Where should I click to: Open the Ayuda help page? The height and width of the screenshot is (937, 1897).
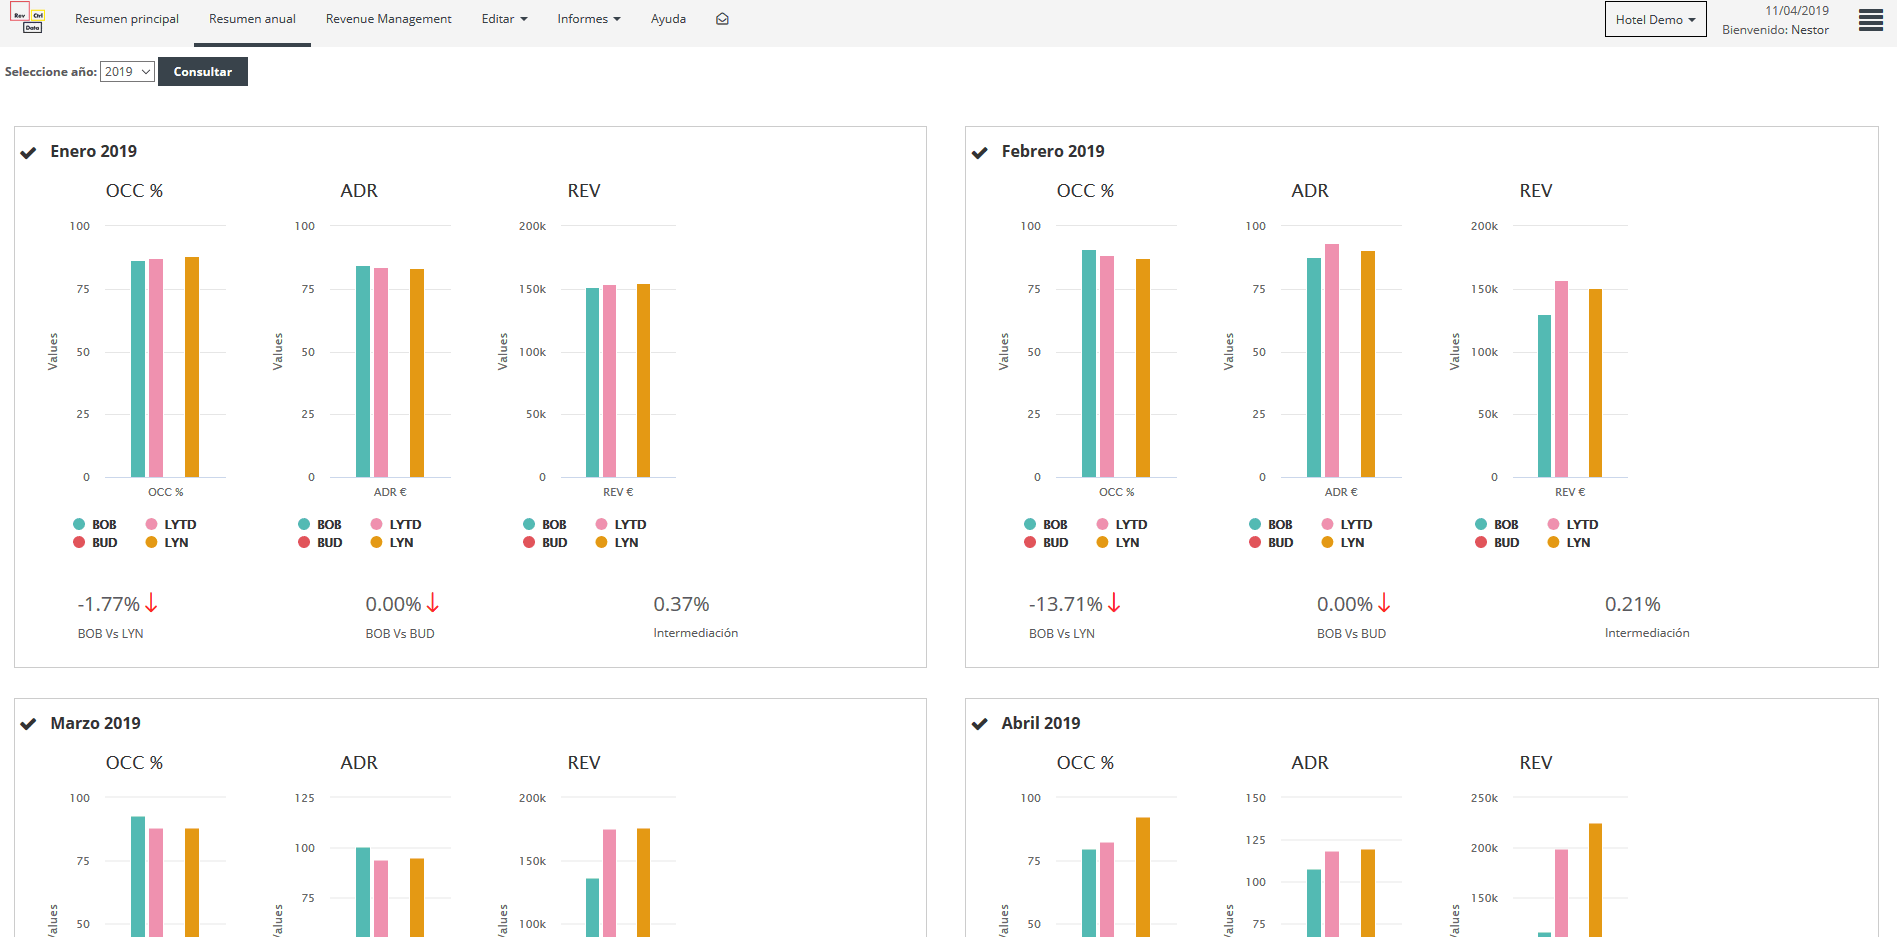[x=667, y=18]
